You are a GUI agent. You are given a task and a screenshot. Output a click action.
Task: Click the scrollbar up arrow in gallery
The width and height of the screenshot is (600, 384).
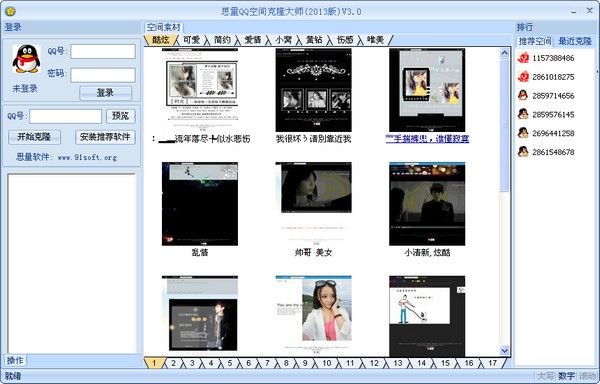coord(504,53)
